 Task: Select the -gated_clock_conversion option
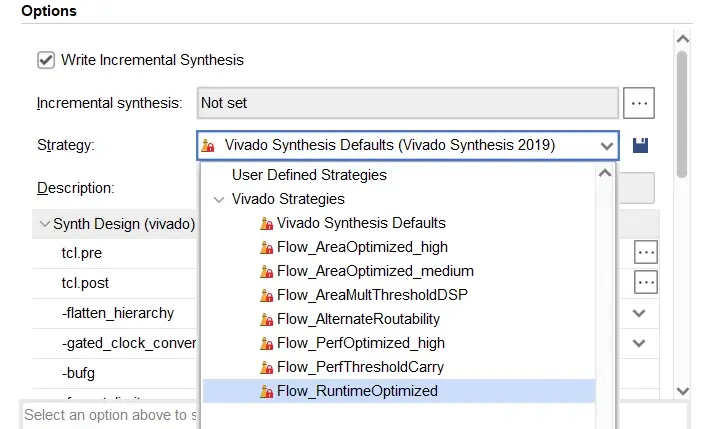tap(129, 343)
